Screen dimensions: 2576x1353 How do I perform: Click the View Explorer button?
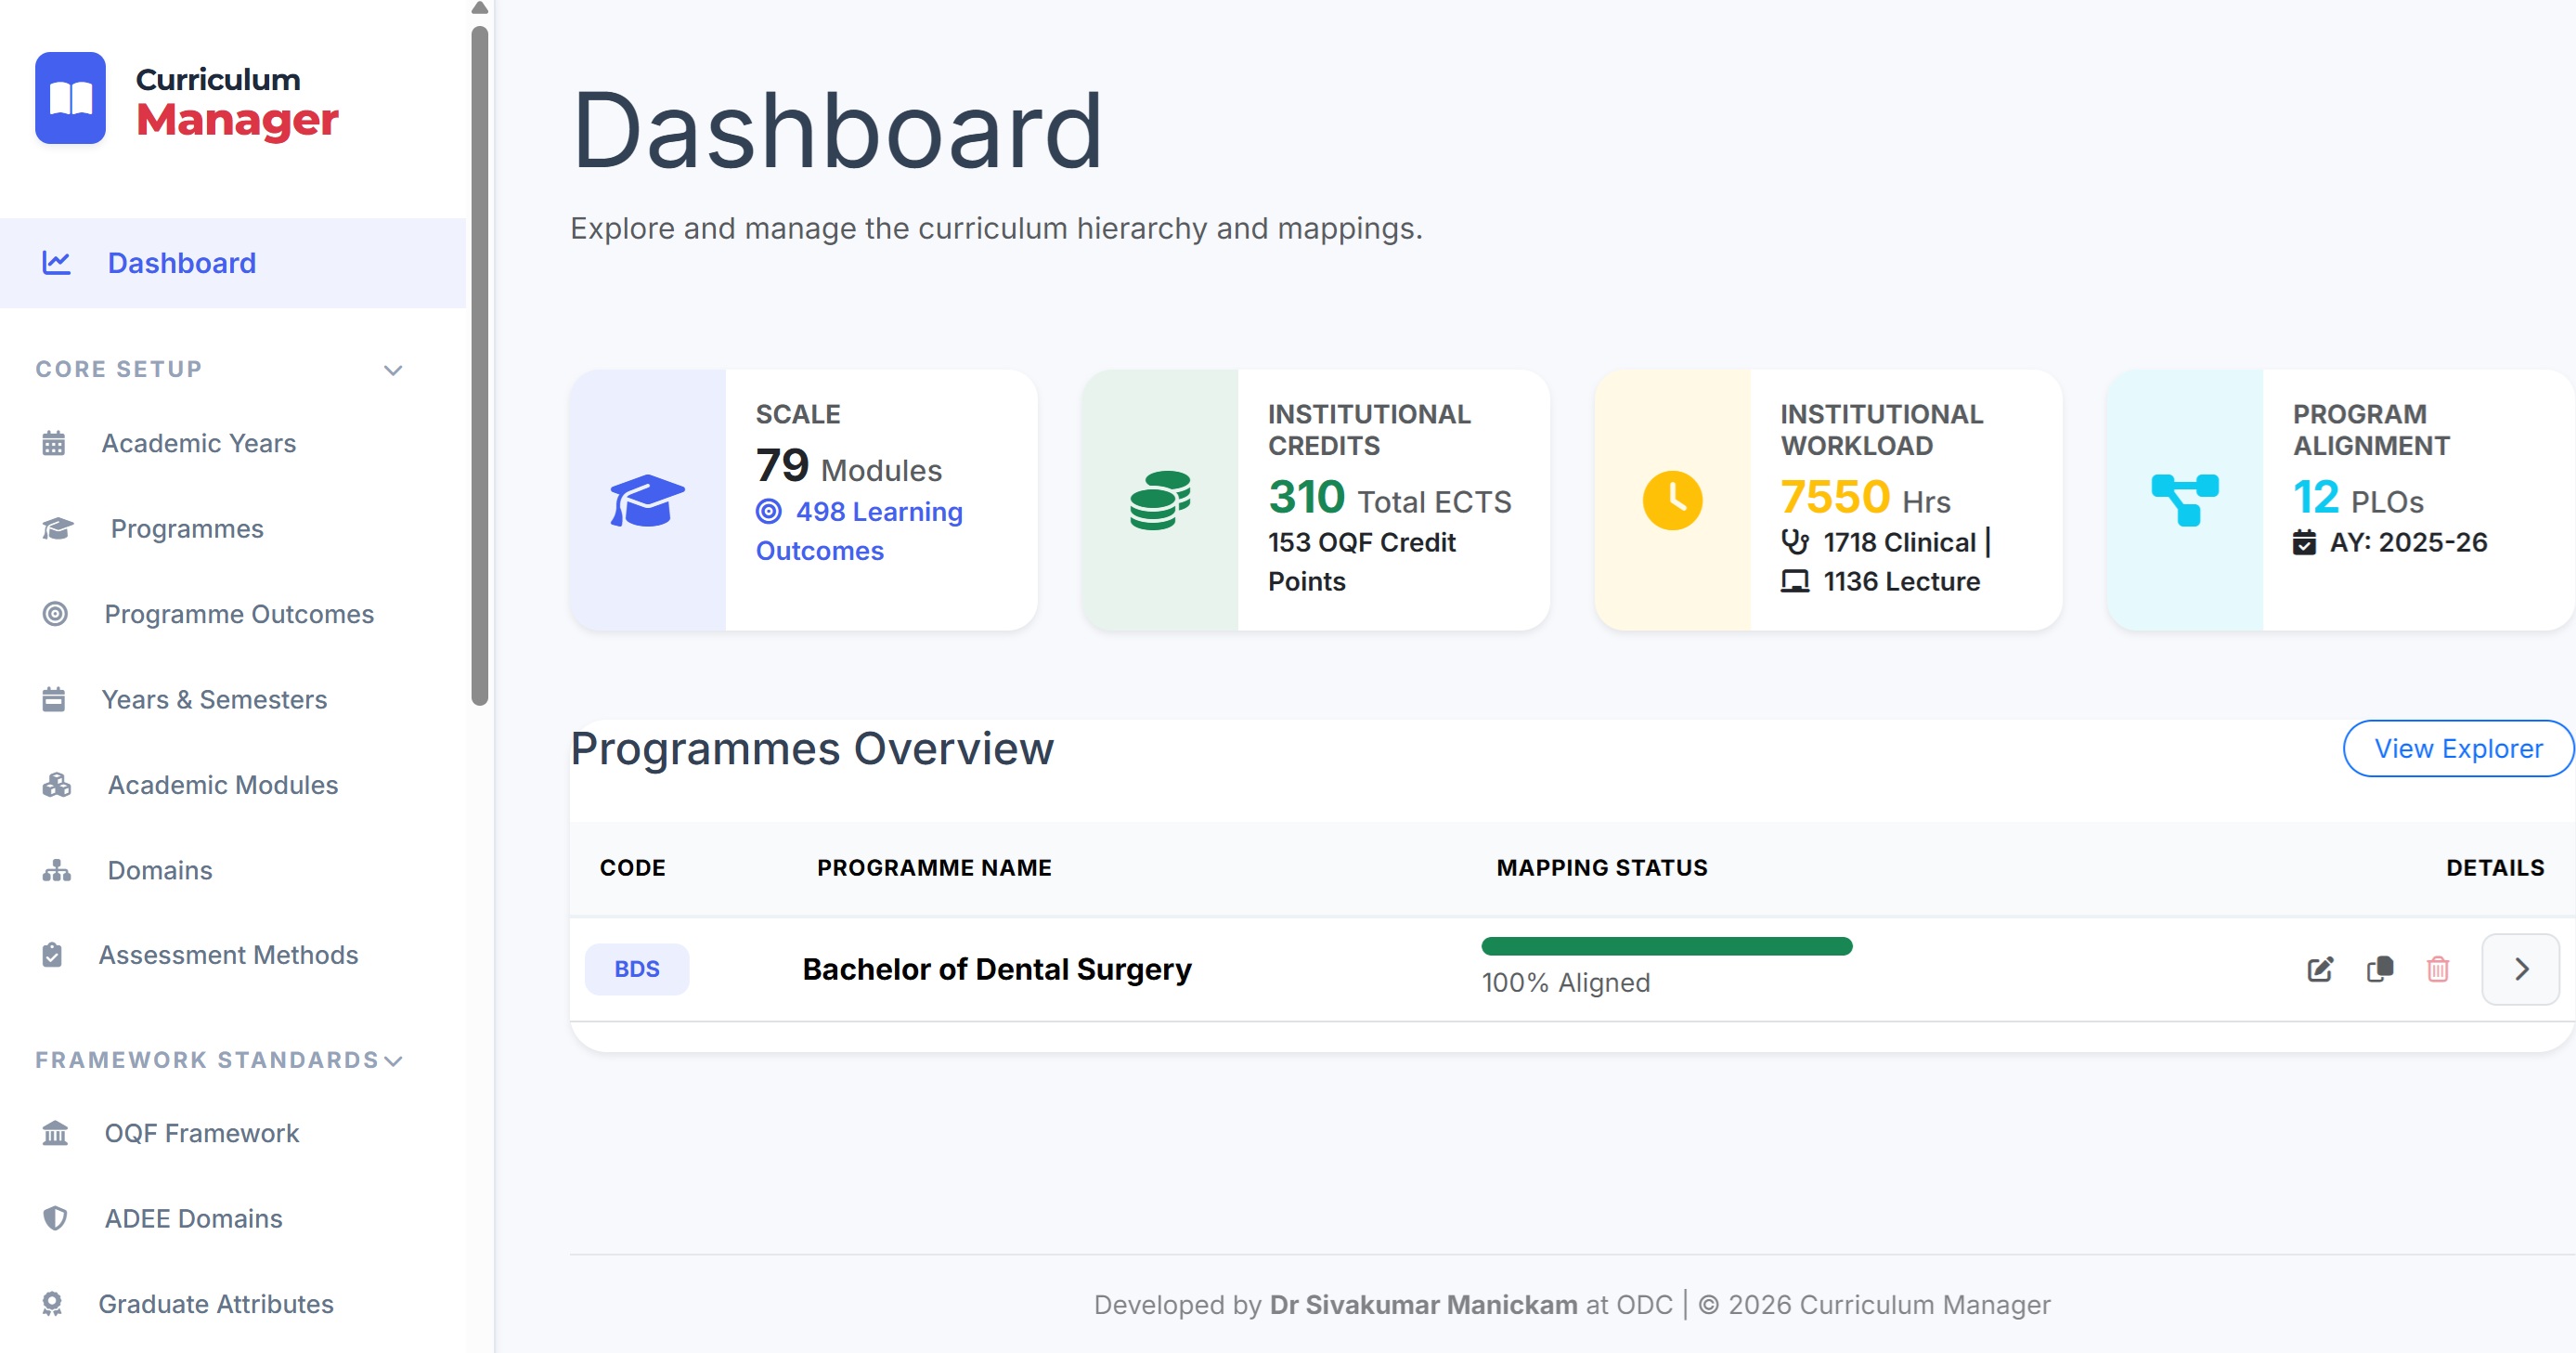2458,748
